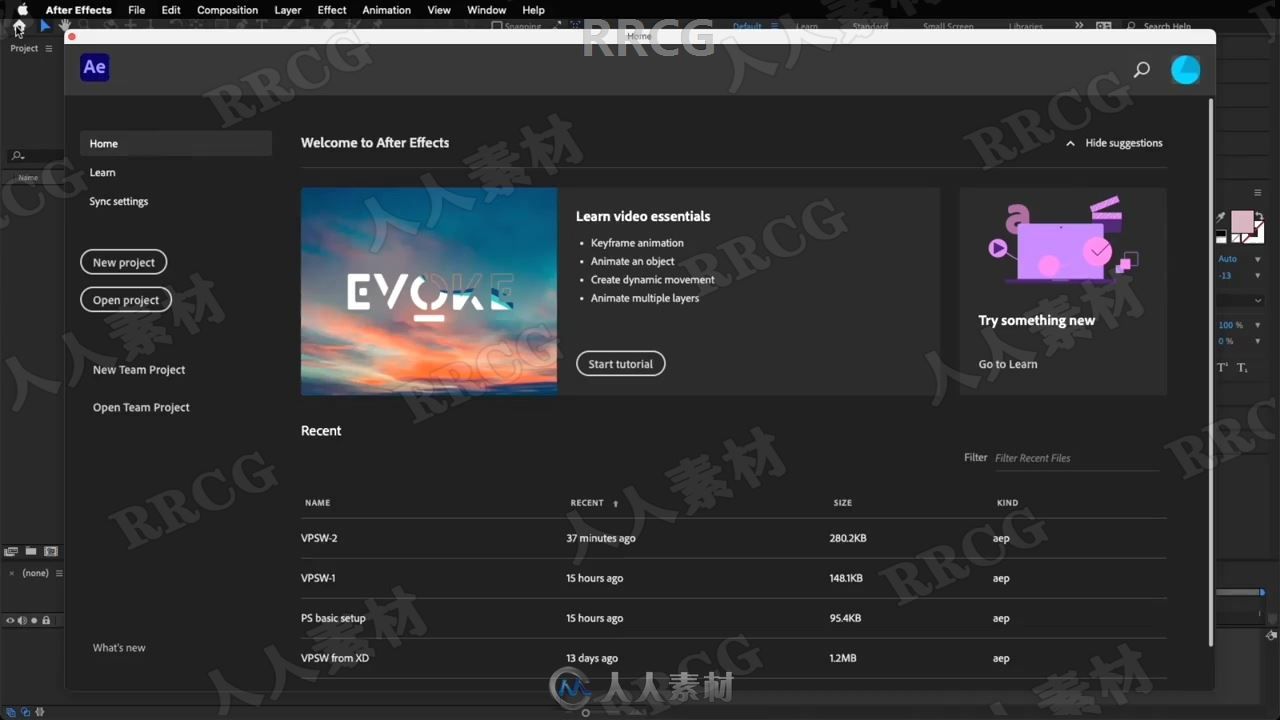Select the Hand tool
This screenshot has height=720, width=1280.
click(x=65, y=25)
